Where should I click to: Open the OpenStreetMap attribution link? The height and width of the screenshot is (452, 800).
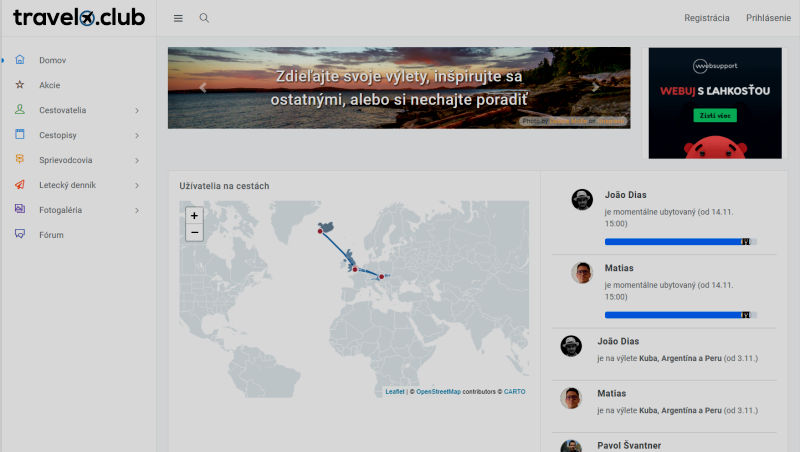click(x=438, y=392)
